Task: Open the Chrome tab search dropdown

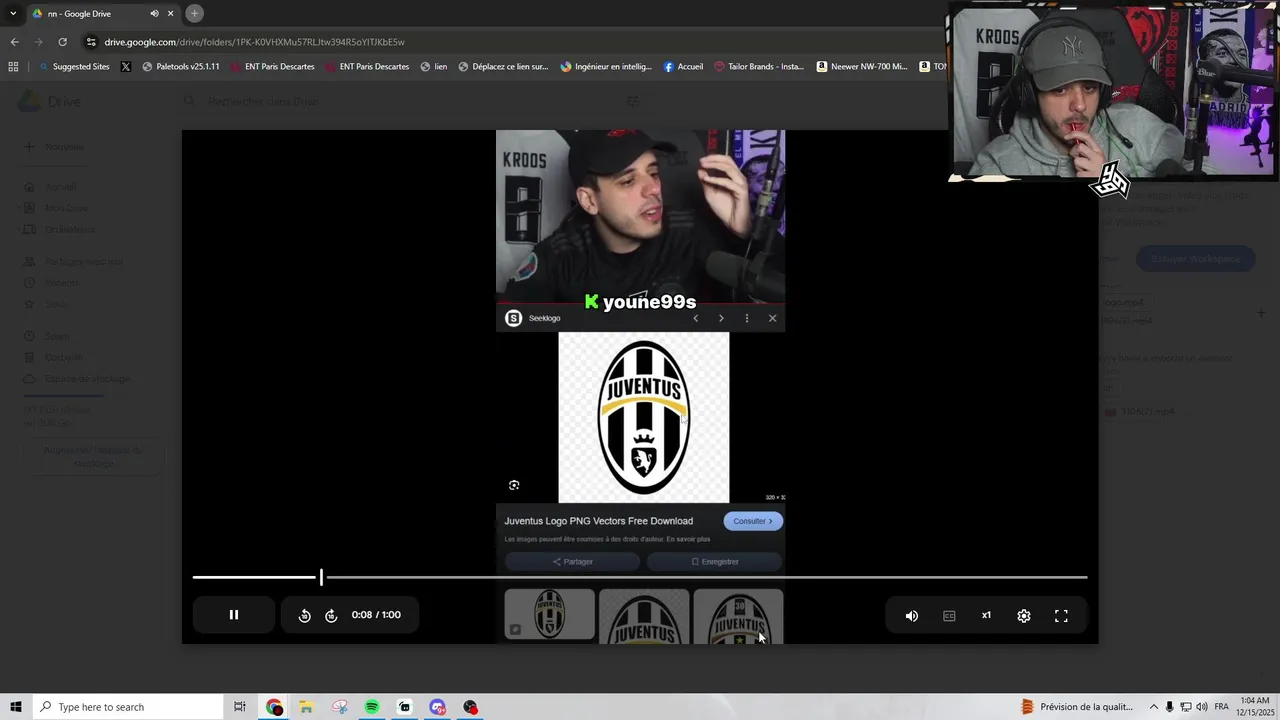Action: (13, 13)
